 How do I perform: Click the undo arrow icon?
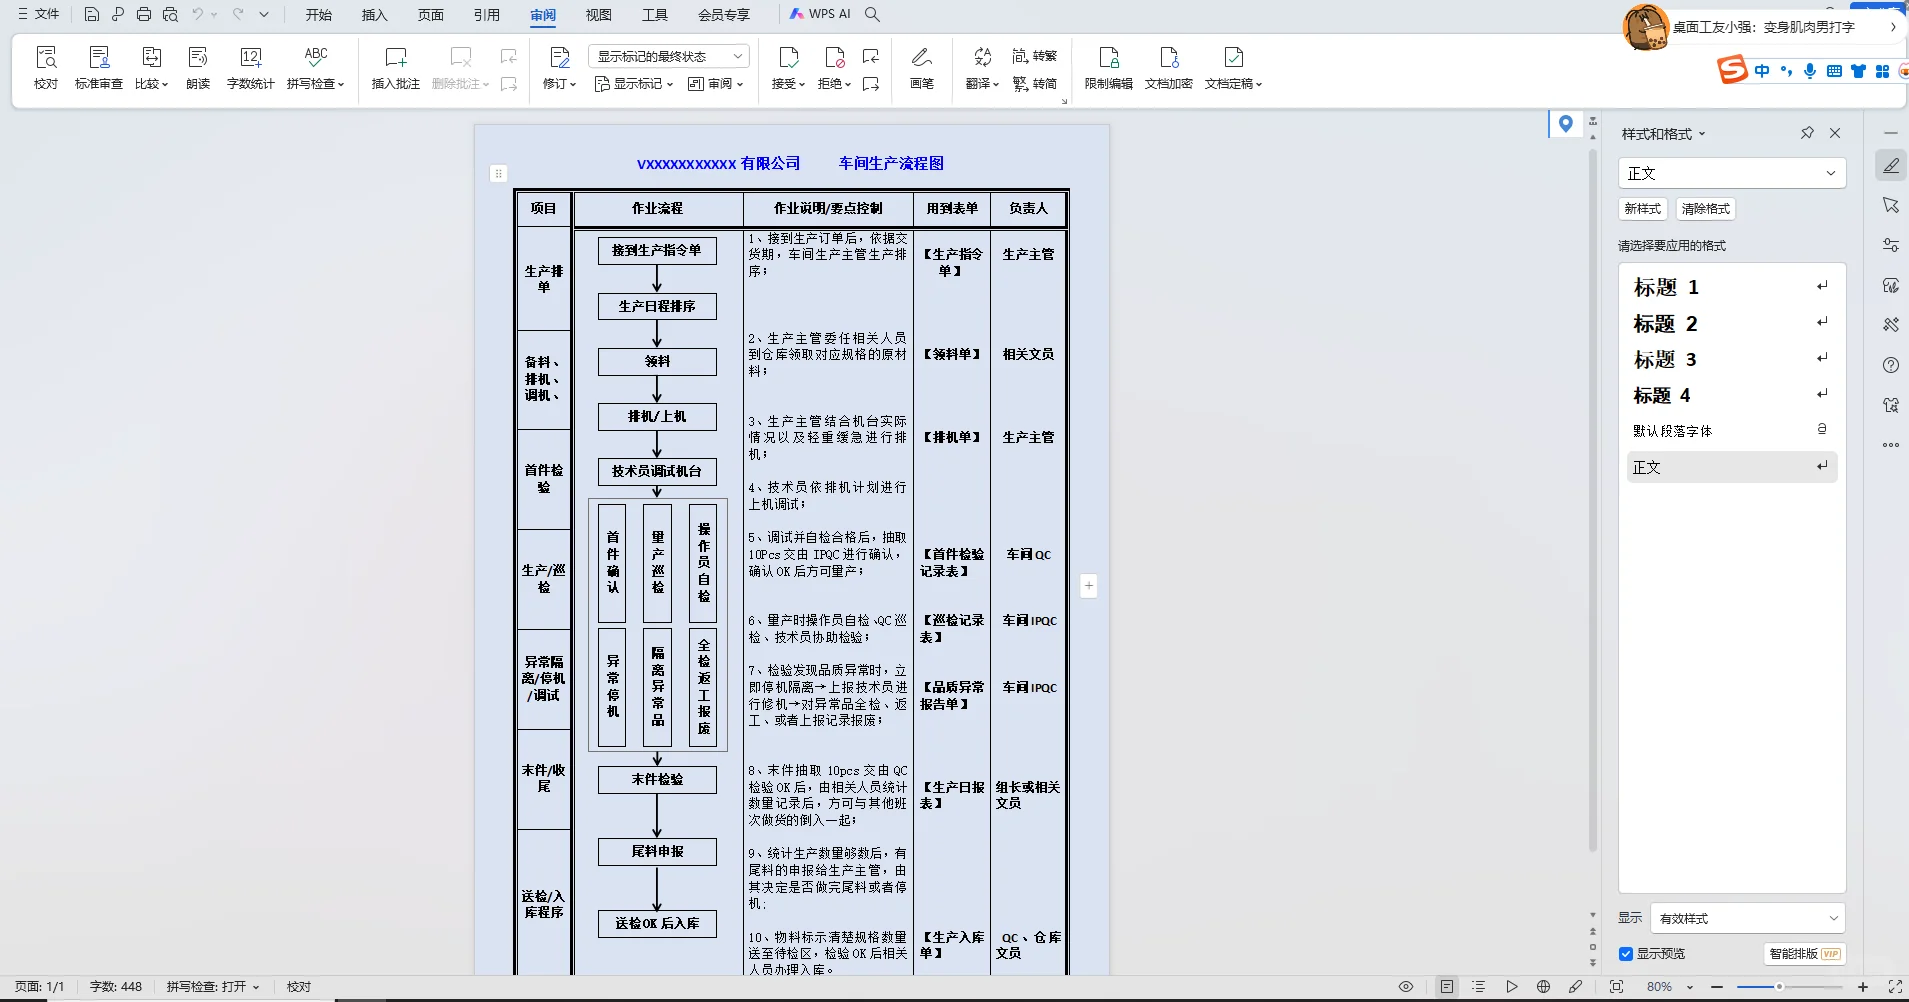tap(198, 14)
